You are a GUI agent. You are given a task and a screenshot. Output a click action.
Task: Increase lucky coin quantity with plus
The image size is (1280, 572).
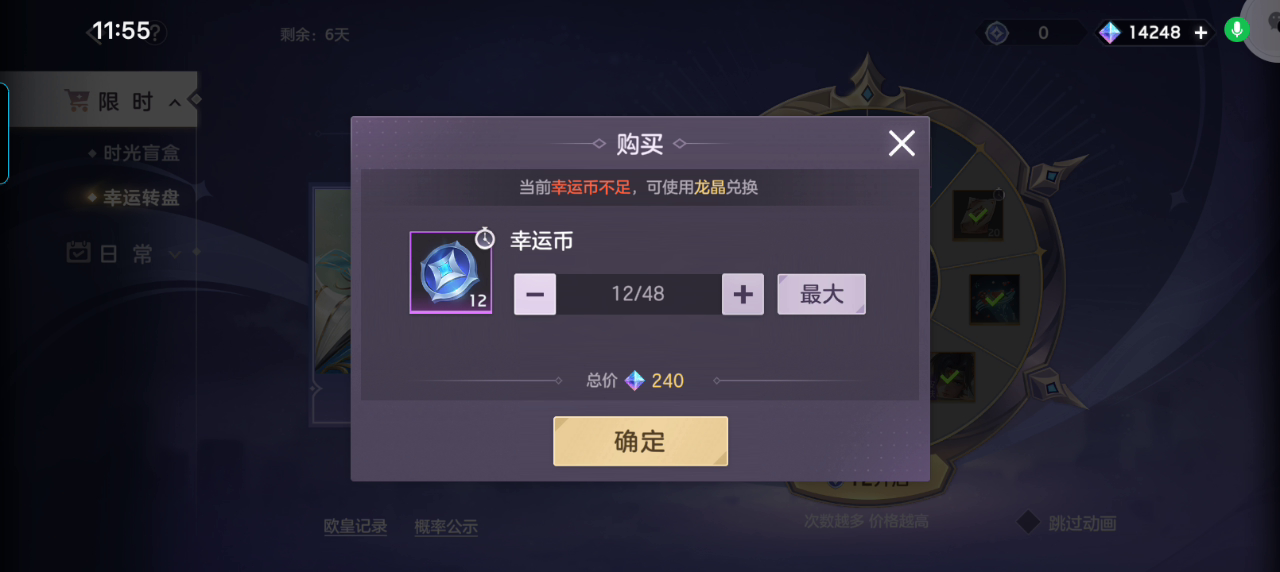(x=743, y=294)
